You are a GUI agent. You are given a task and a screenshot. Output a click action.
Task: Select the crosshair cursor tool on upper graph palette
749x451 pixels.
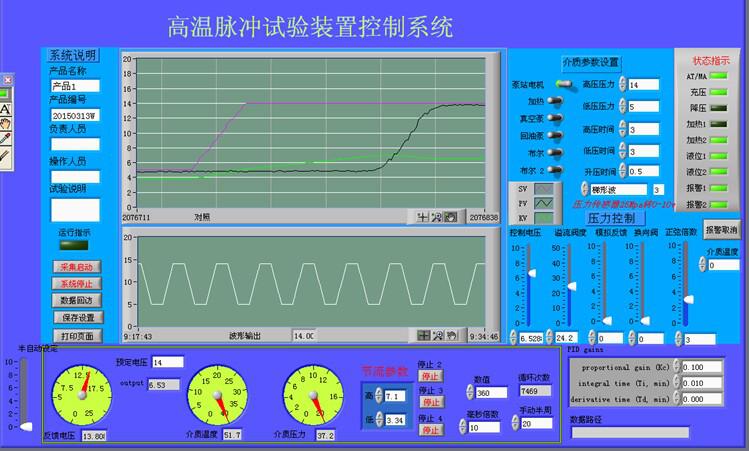click(x=423, y=216)
